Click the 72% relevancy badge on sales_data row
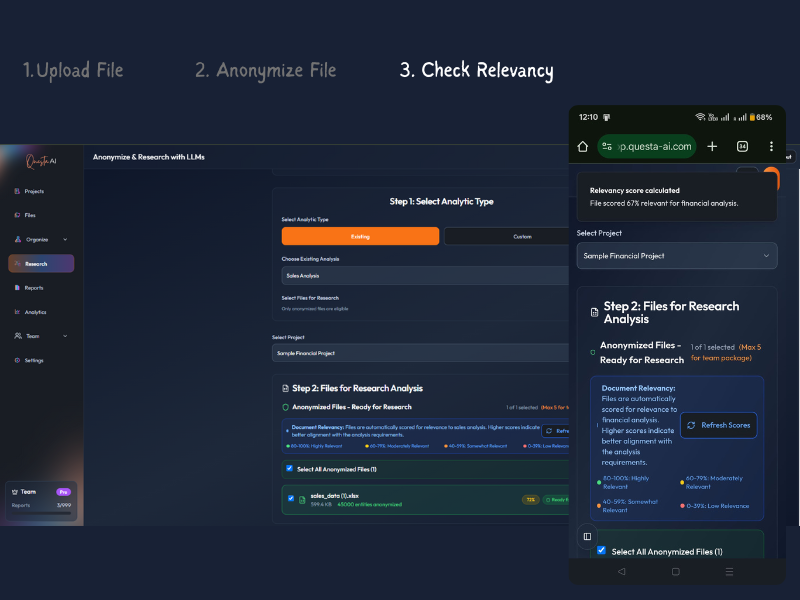The height and width of the screenshot is (600, 800). 531,499
